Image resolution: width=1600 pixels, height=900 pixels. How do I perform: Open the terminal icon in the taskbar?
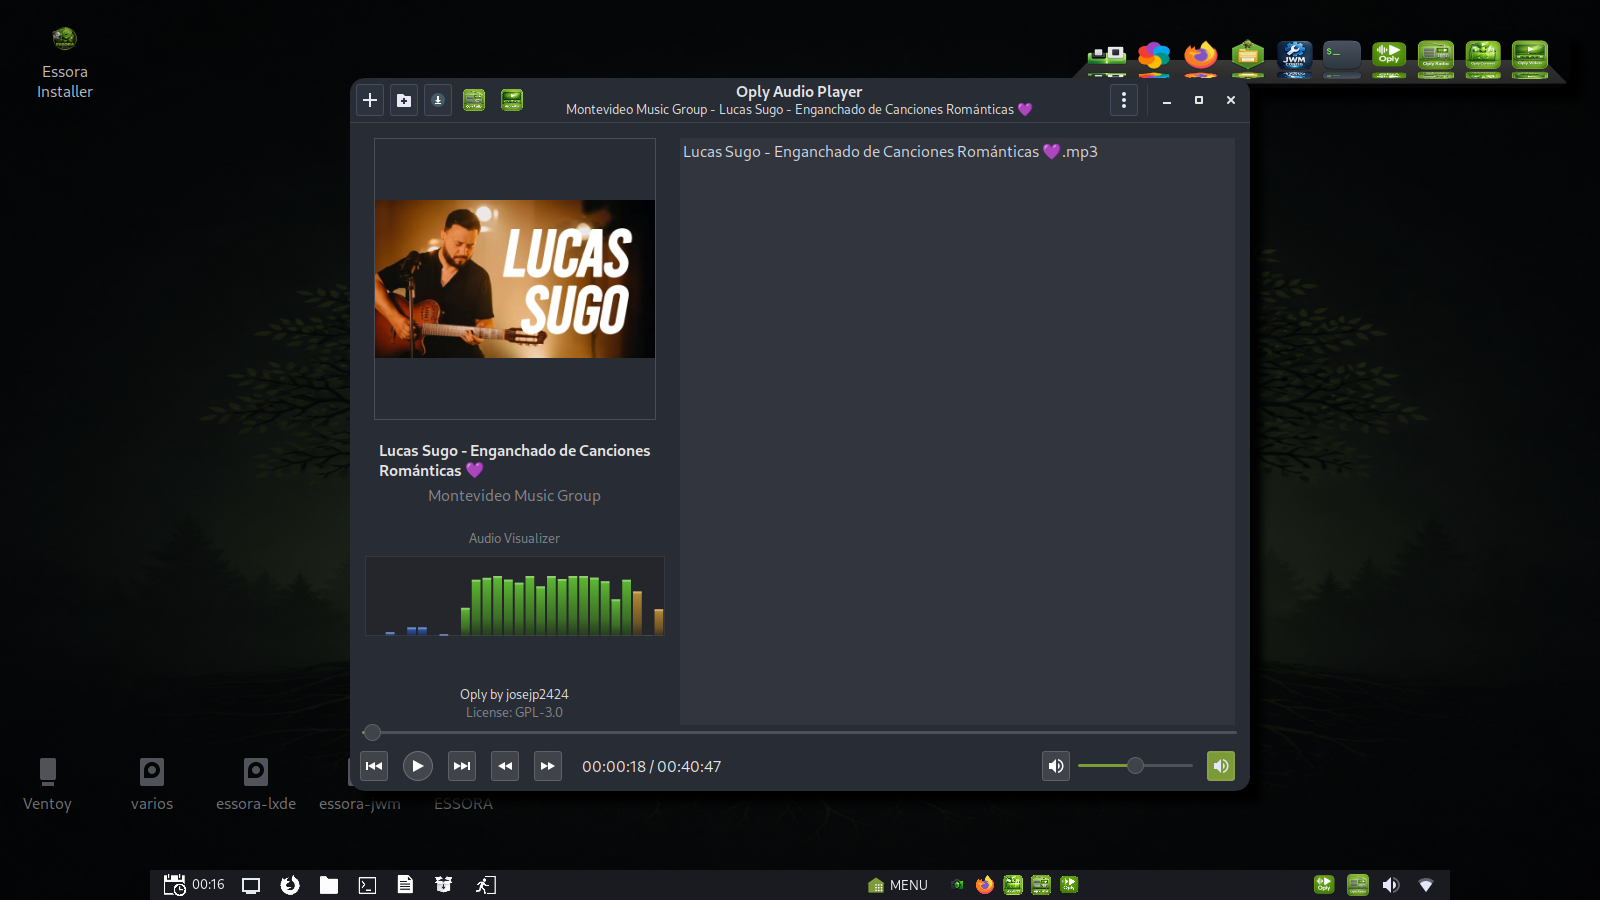[367, 885]
